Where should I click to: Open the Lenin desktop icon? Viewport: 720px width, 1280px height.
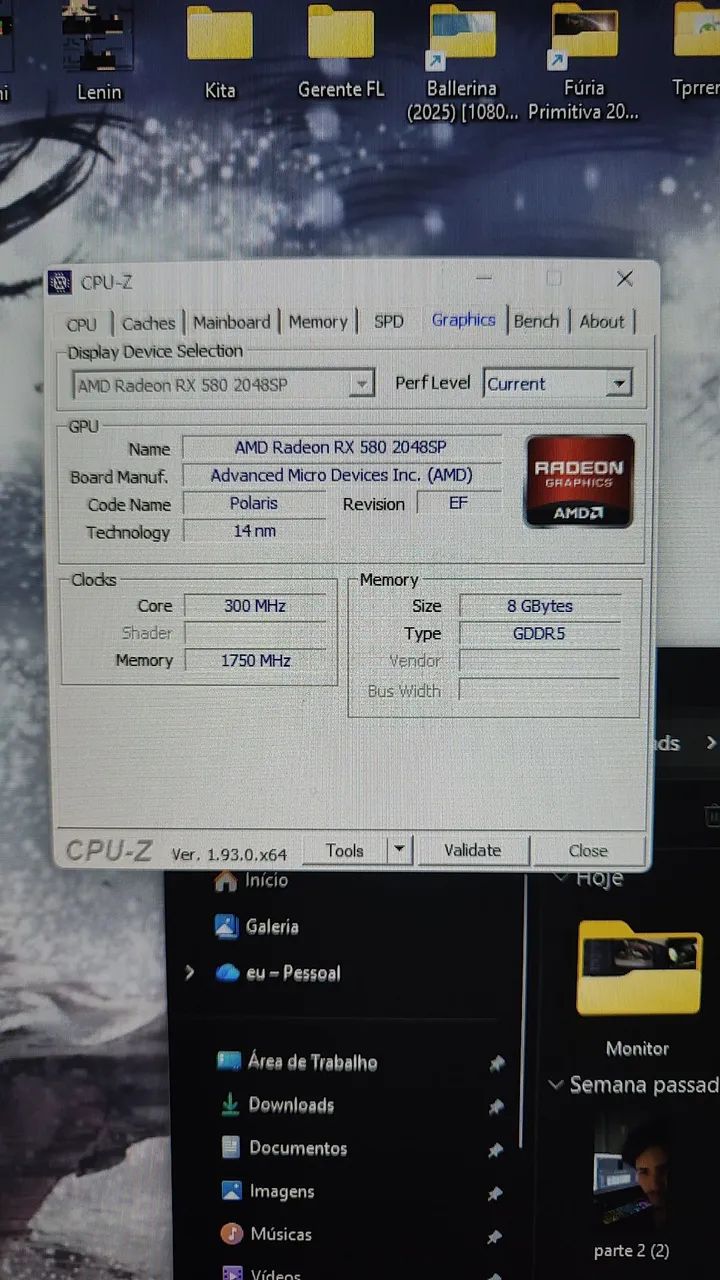pyautogui.click(x=99, y=52)
